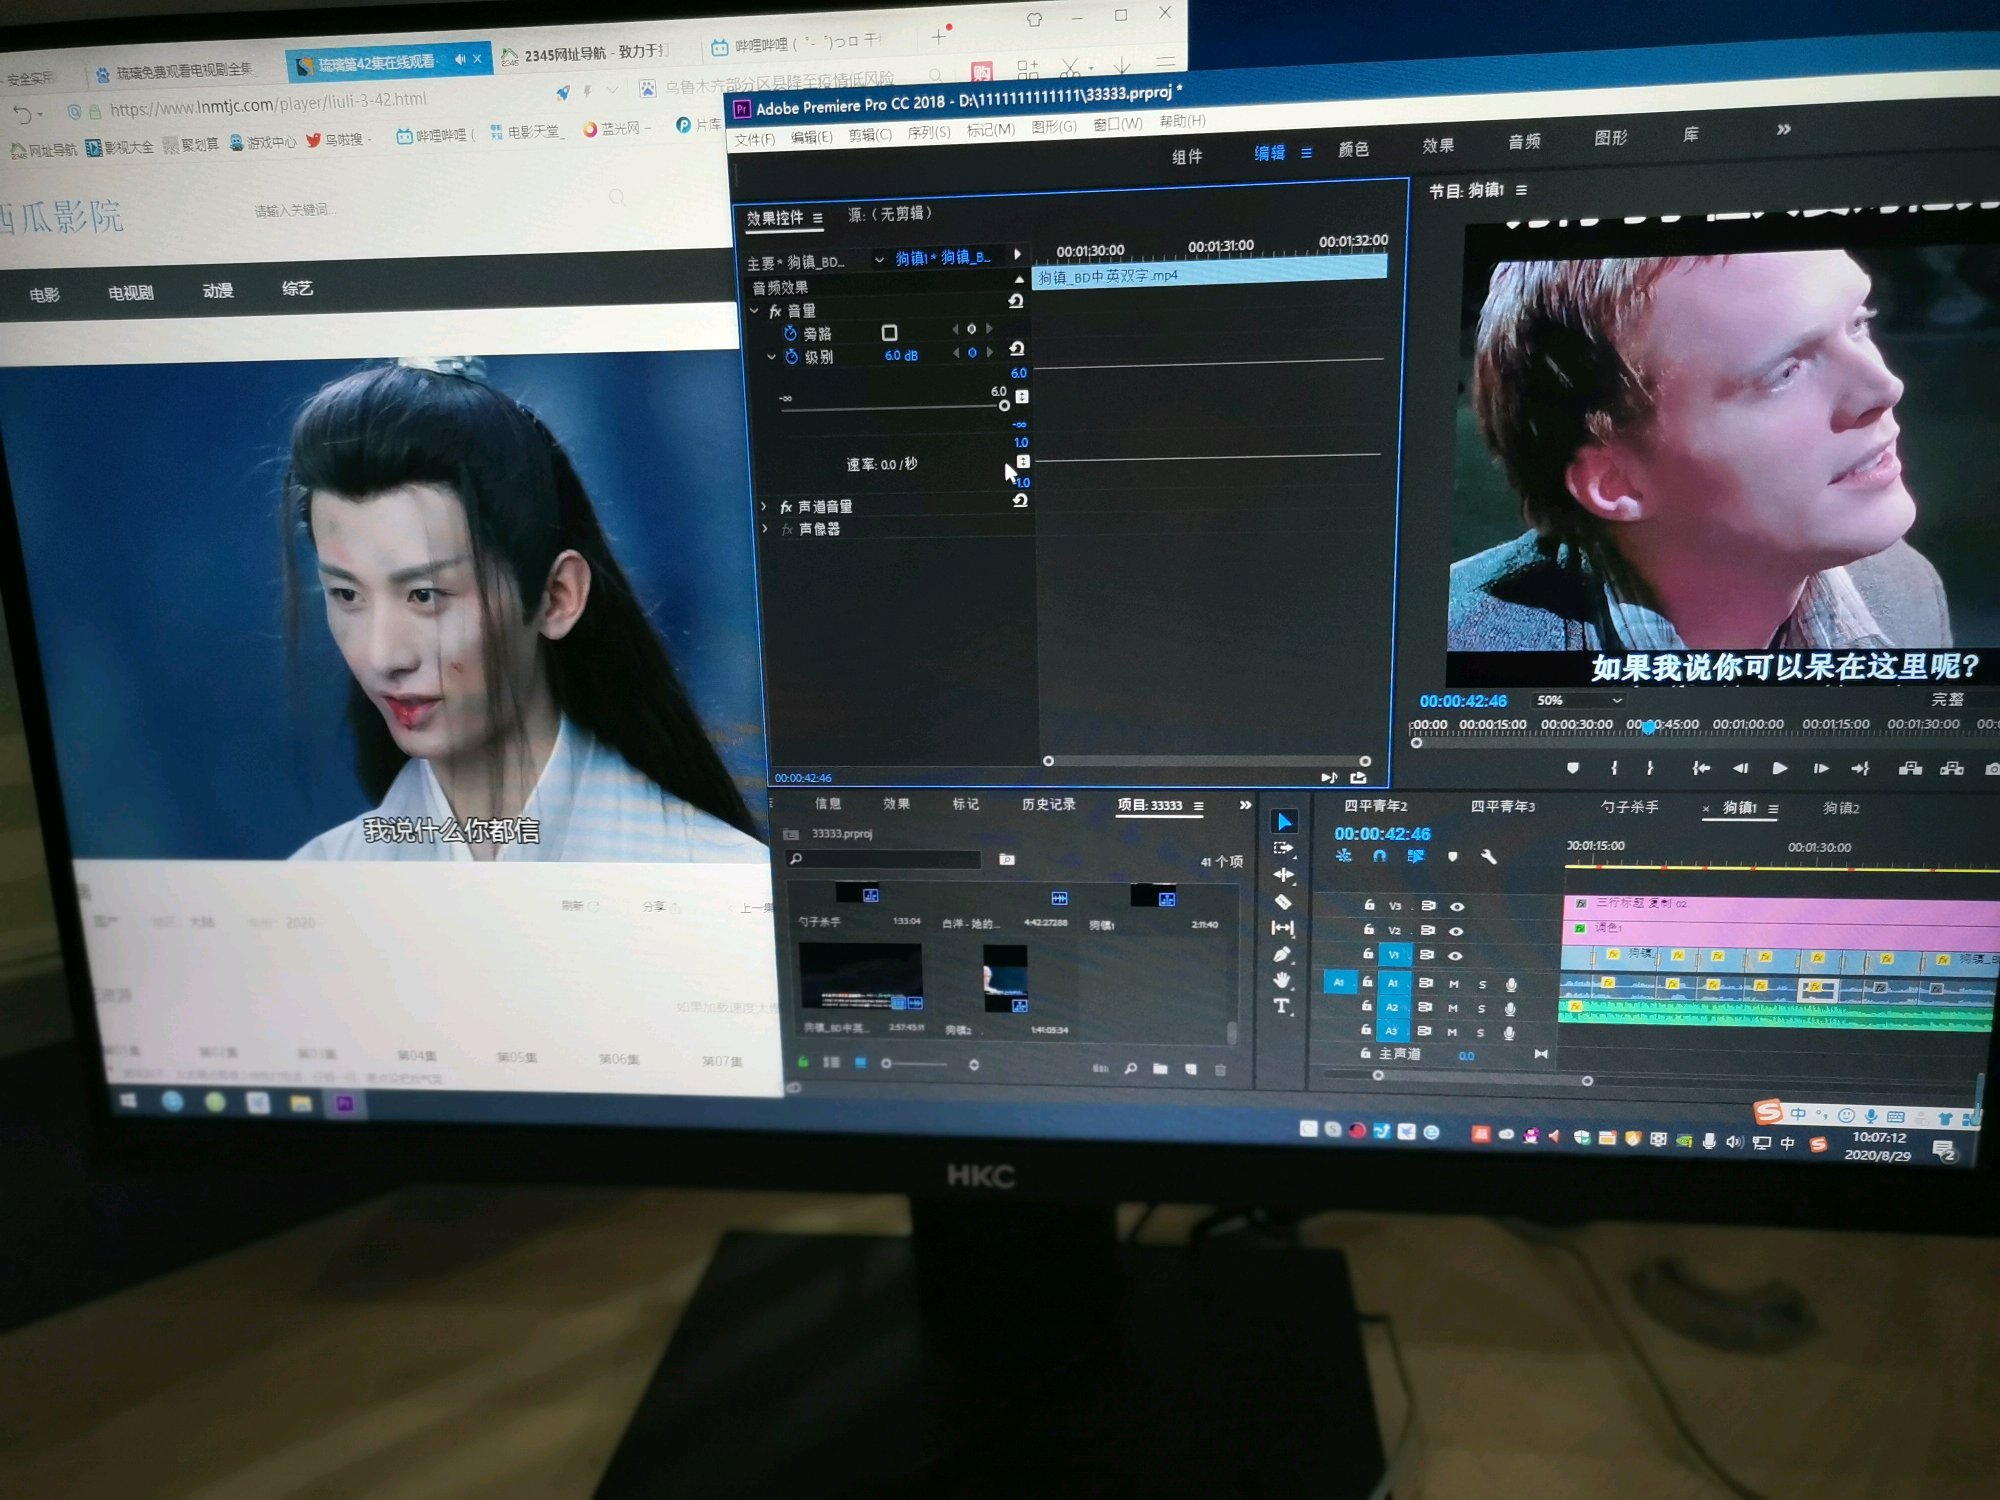Image resolution: width=2000 pixels, height=1500 pixels.
Task: Open the 源: (无剪辑) tab
Action: [x=889, y=213]
